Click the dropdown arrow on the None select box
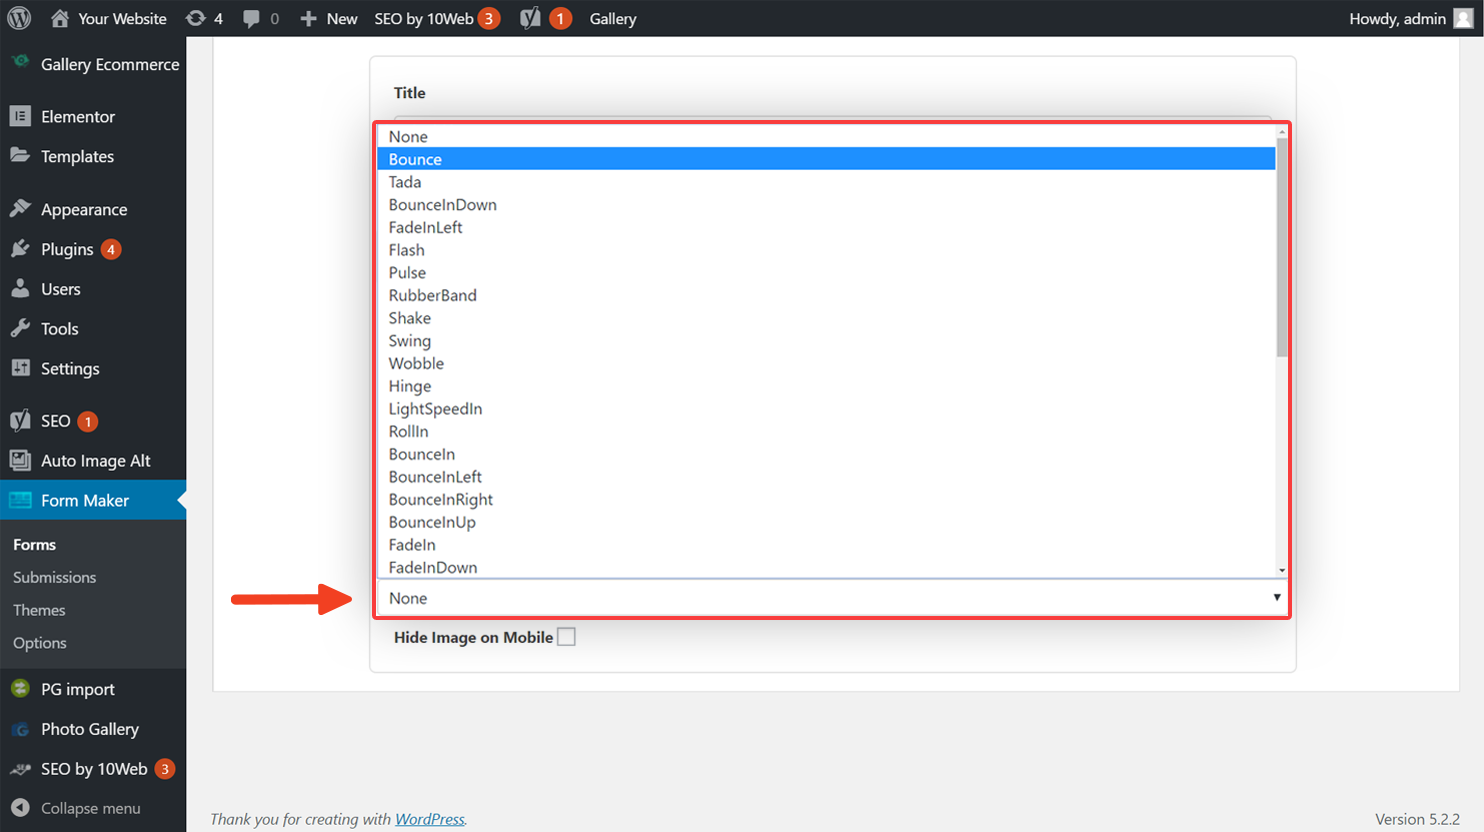1484x832 pixels. (1276, 598)
